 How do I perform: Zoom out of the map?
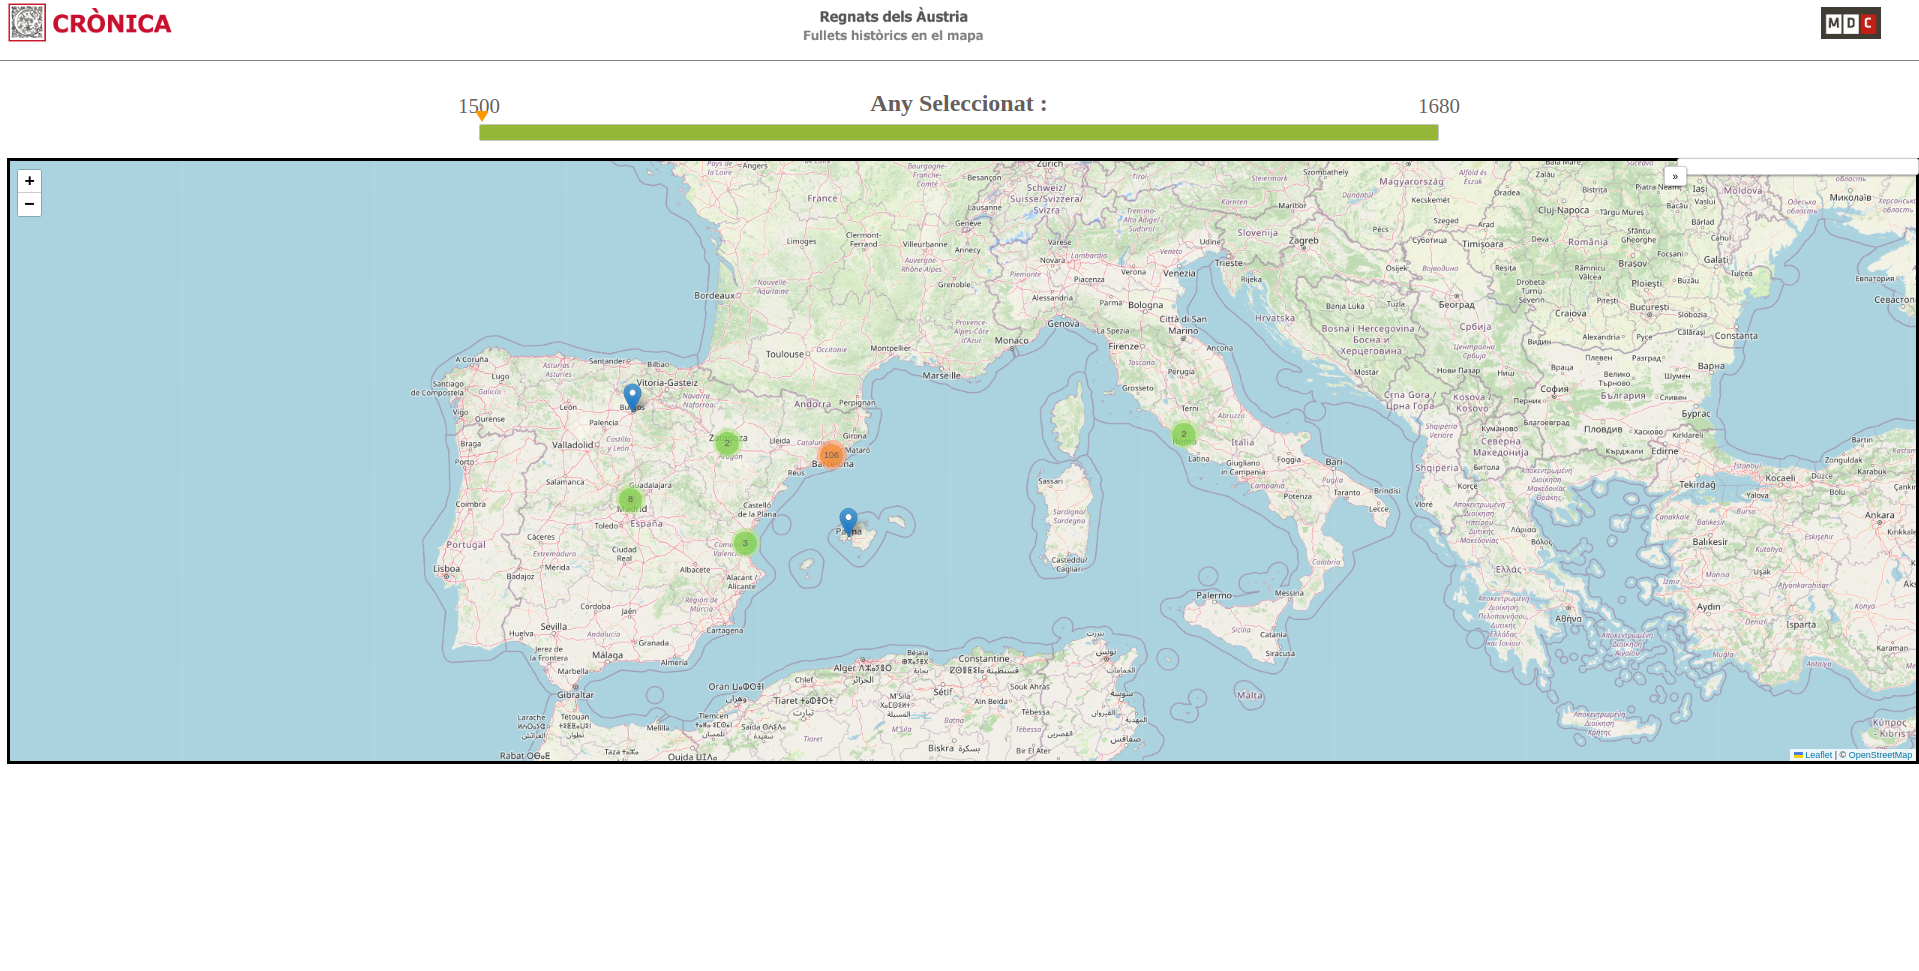(x=30, y=205)
